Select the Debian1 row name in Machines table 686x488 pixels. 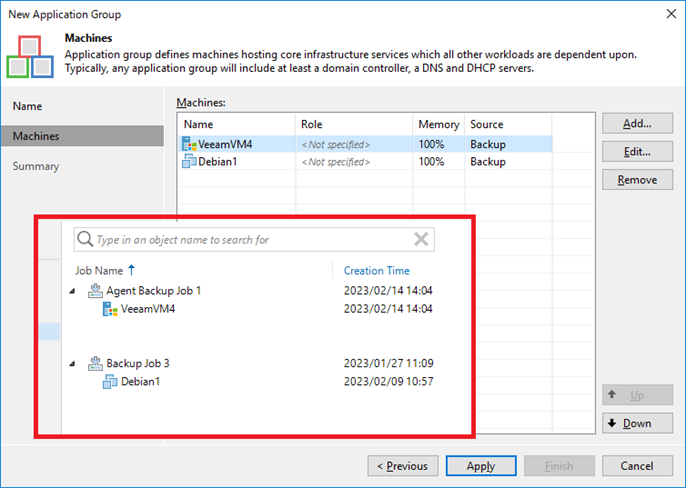click(x=217, y=161)
